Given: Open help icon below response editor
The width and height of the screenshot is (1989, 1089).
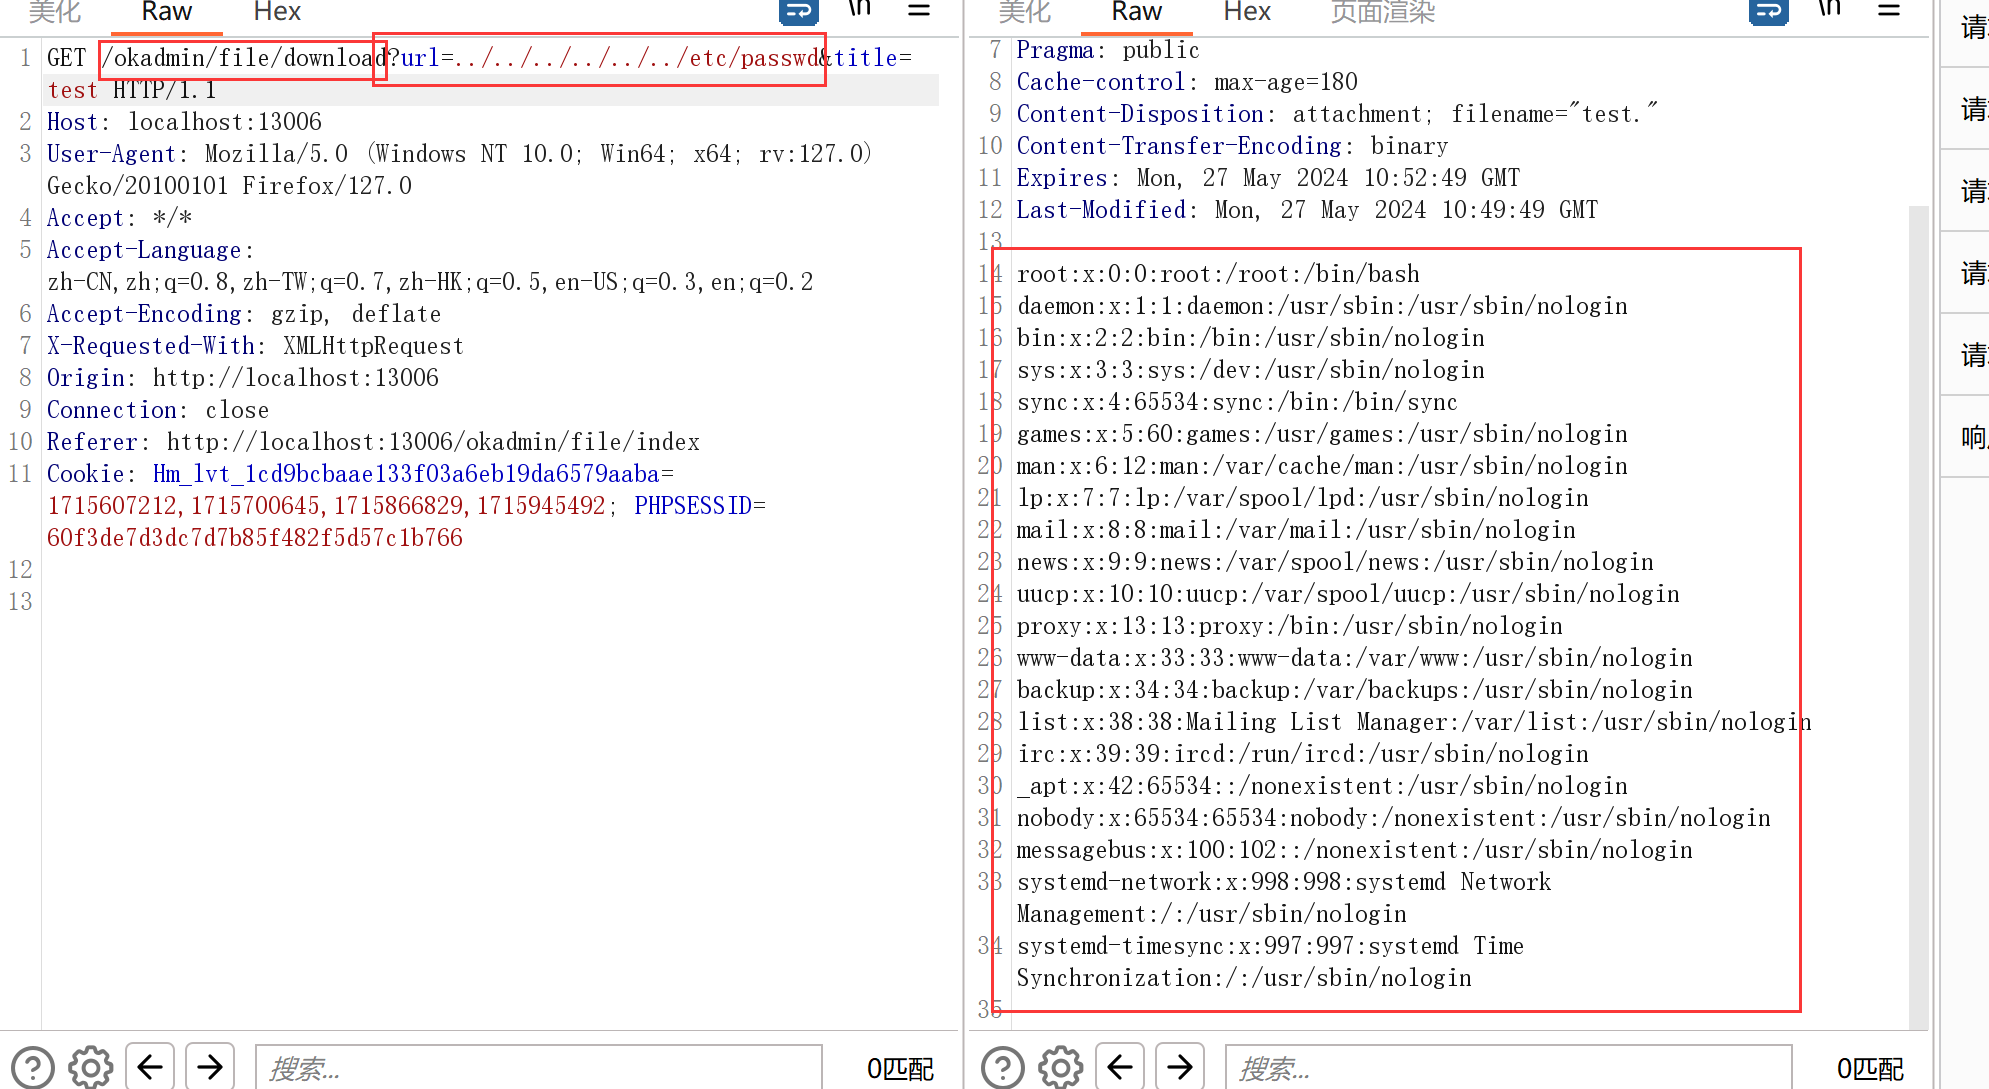Looking at the screenshot, I should click(x=1003, y=1067).
